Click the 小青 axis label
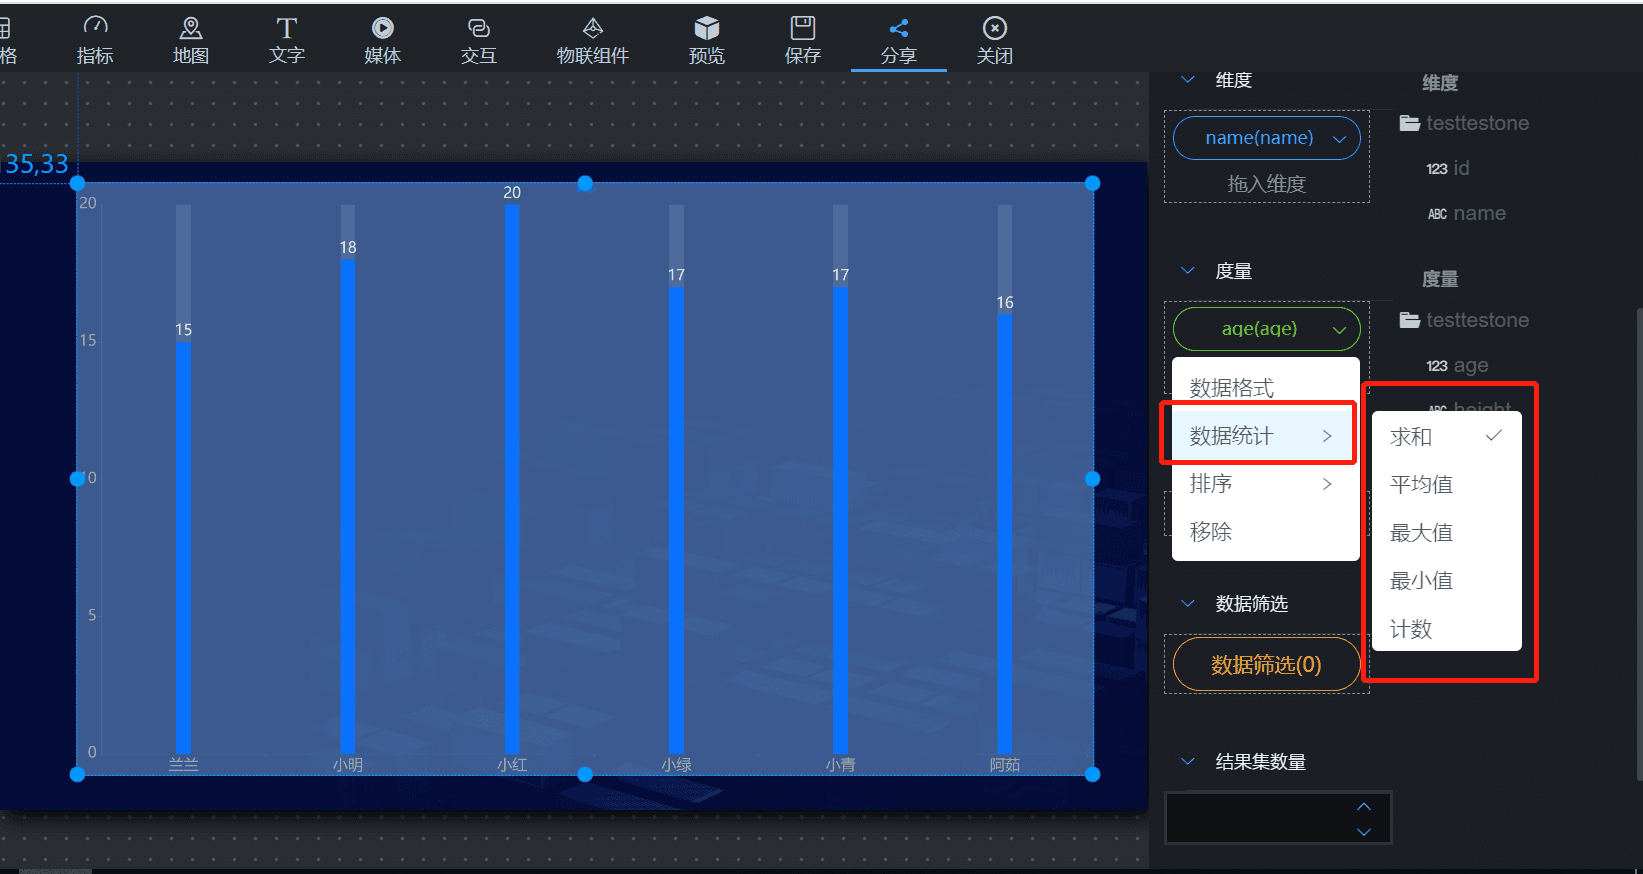1643x874 pixels. [841, 765]
